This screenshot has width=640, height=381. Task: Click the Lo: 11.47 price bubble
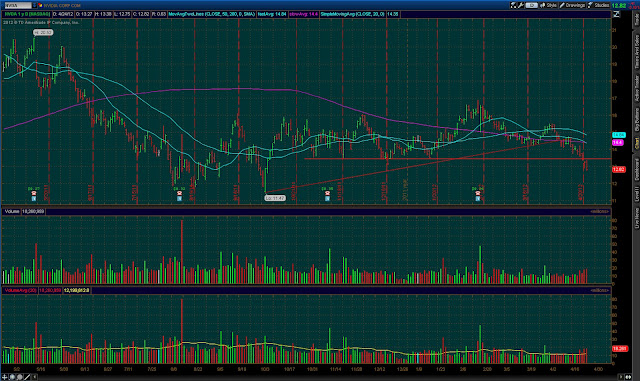coord(275,198)
